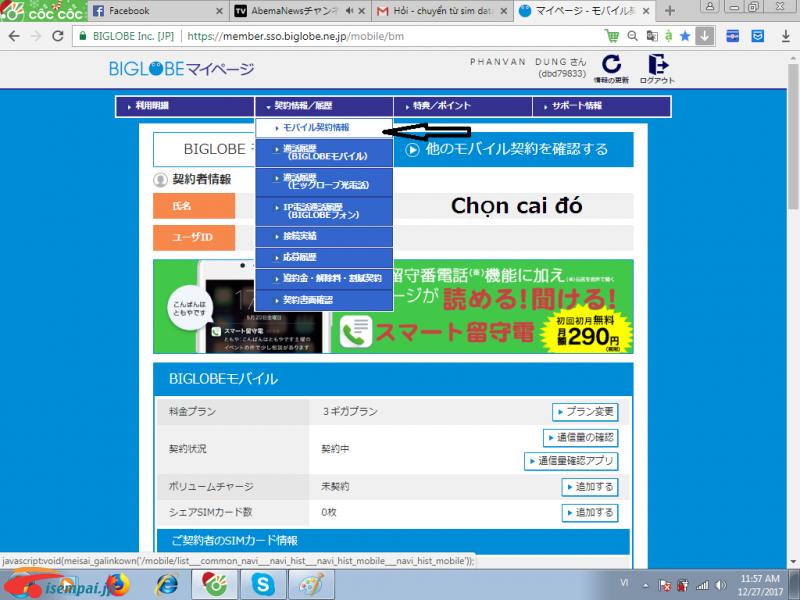Click 追加する for シェアSIMカード数
Screen dimensions: 800x600
[590, 513]
